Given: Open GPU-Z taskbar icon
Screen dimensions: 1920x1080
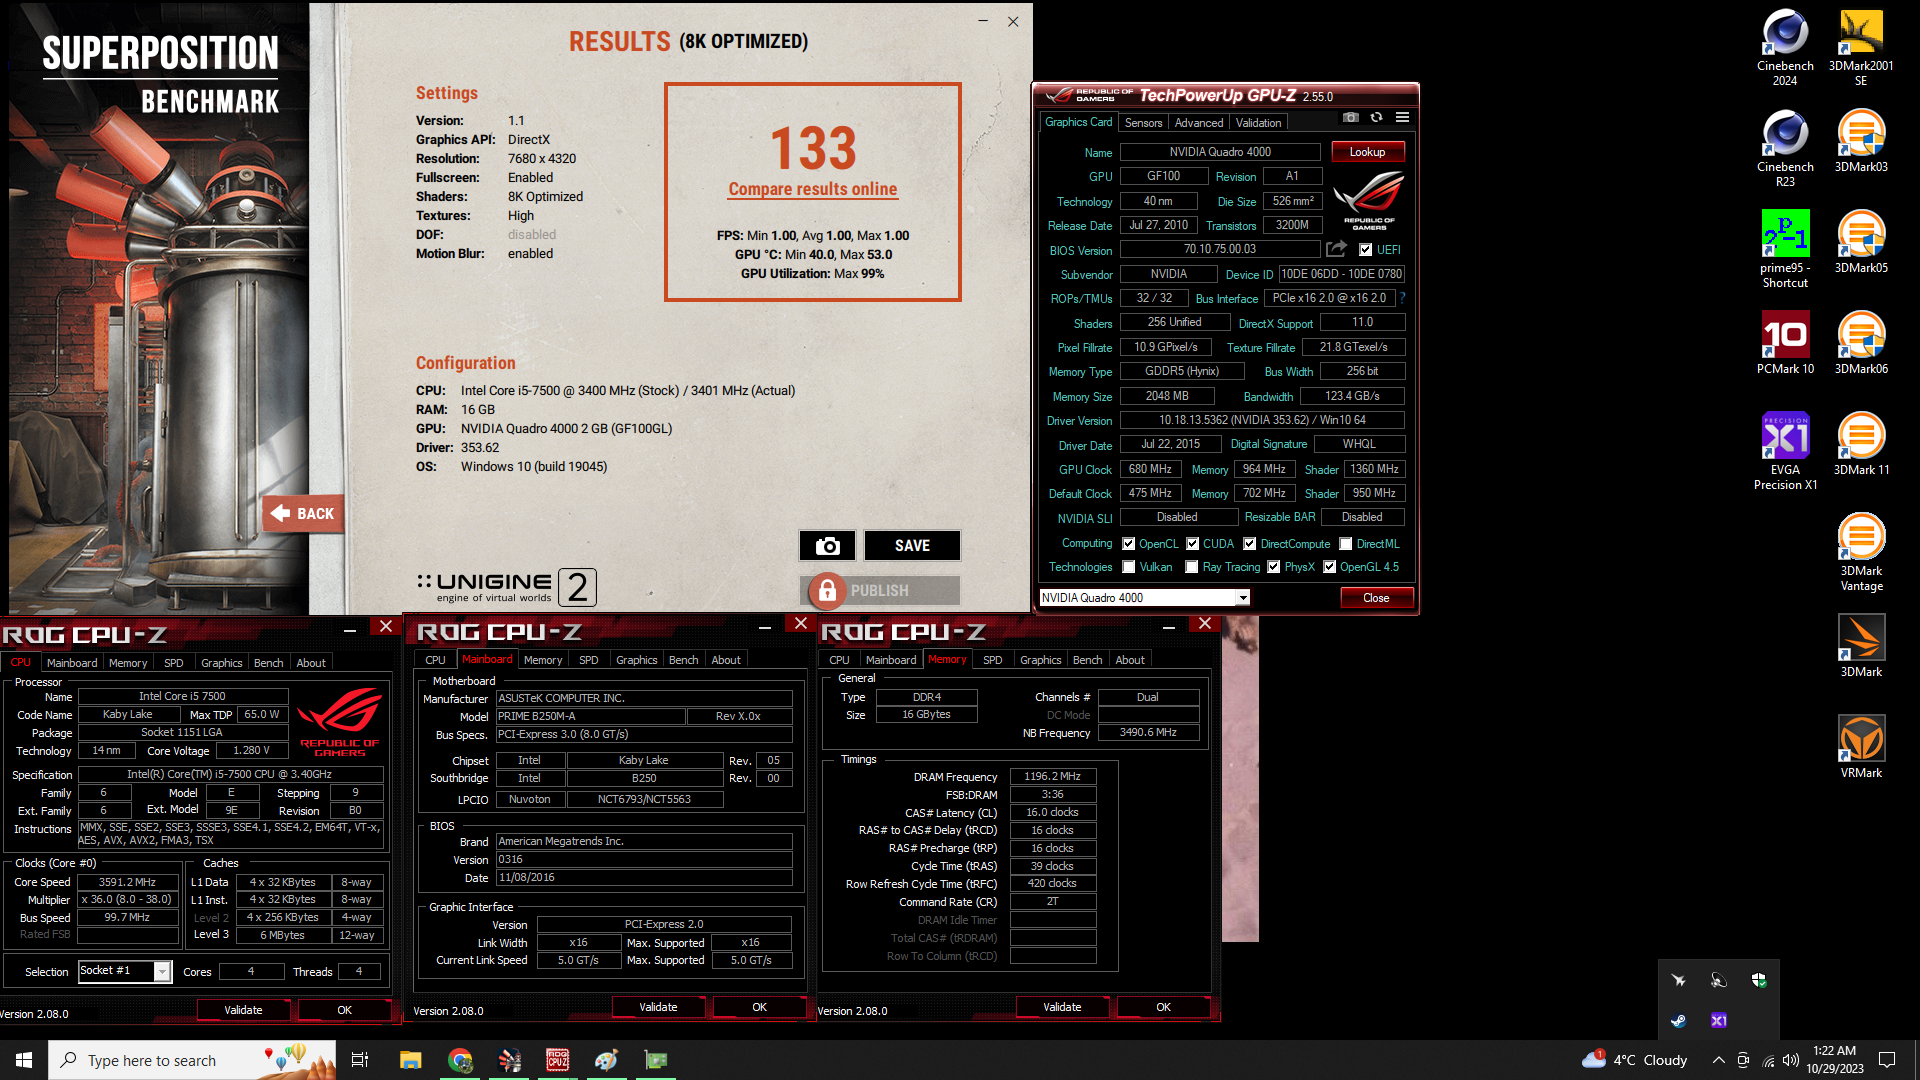Looking at the screenshot, I should pyautogui.click(x=656, y=1060).
